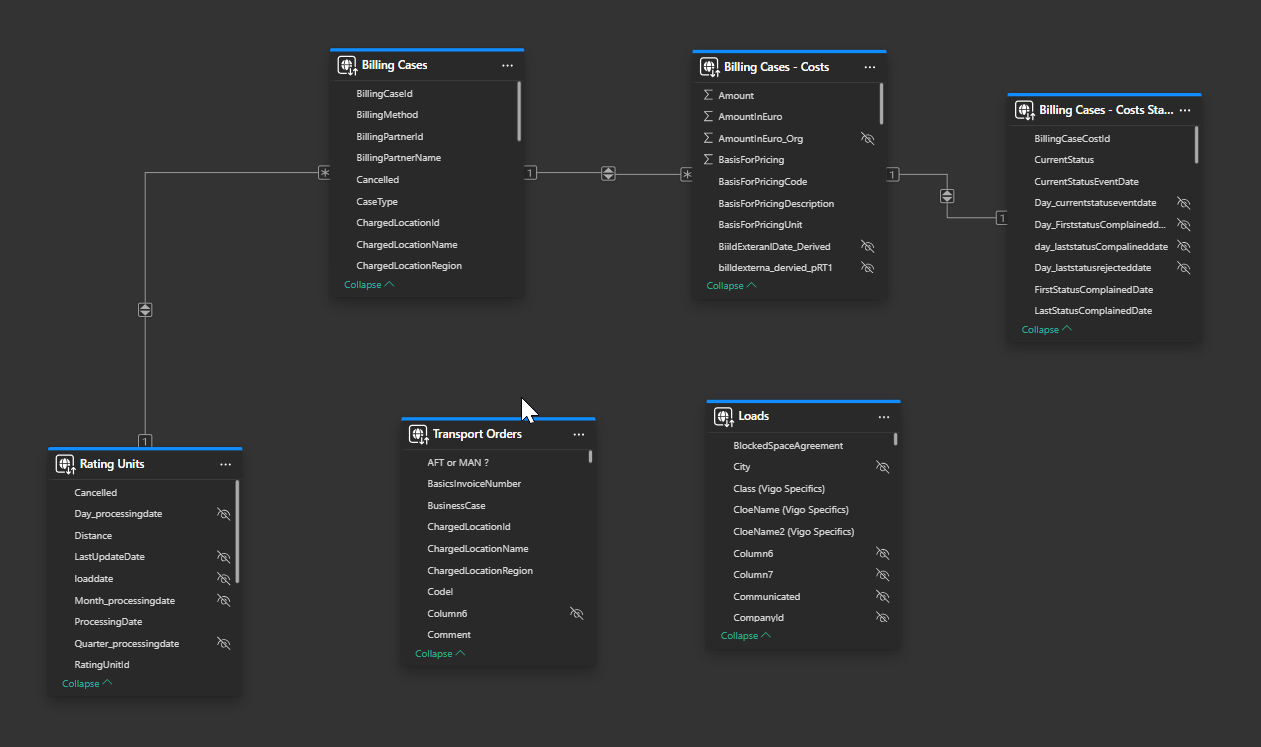Screen dimensions: 1261x747
Task: Open more options for Loads table
Action: coord(883,416)
